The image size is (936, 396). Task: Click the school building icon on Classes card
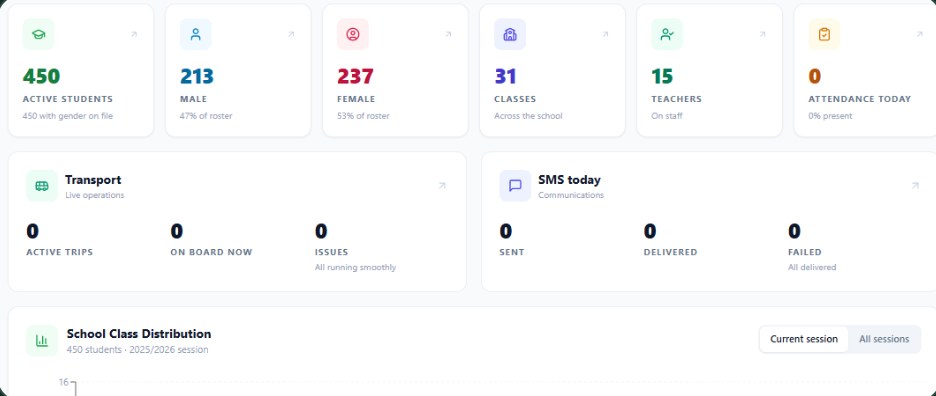[x=510, y=35]
